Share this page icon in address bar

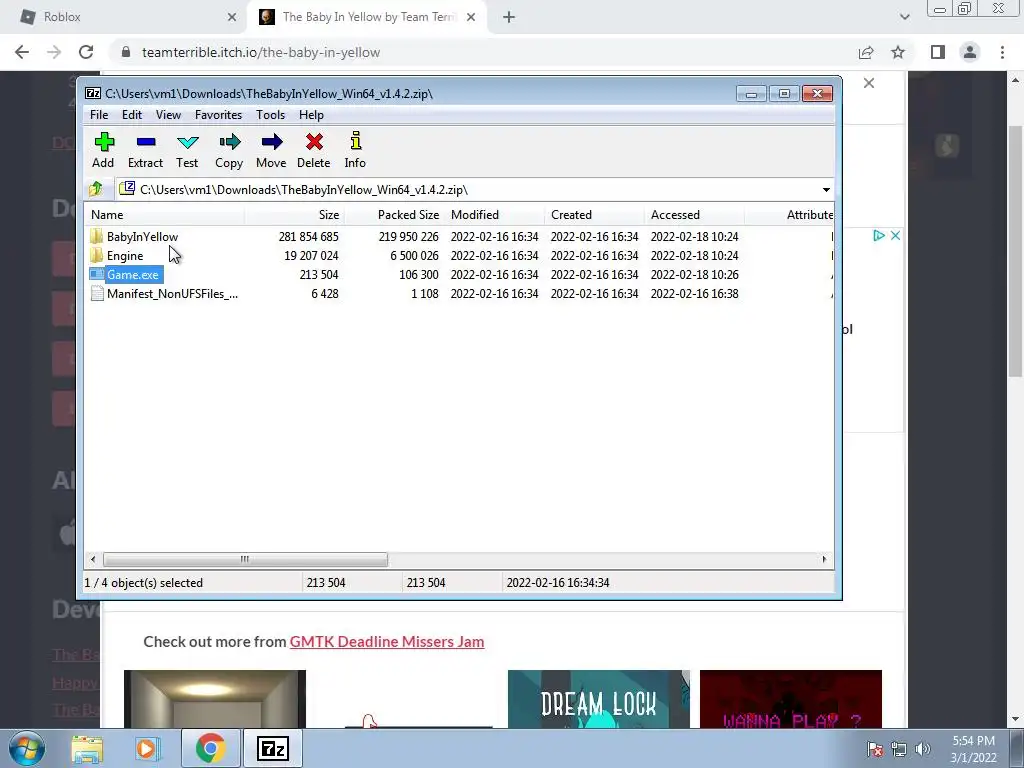tap(866, 52)
